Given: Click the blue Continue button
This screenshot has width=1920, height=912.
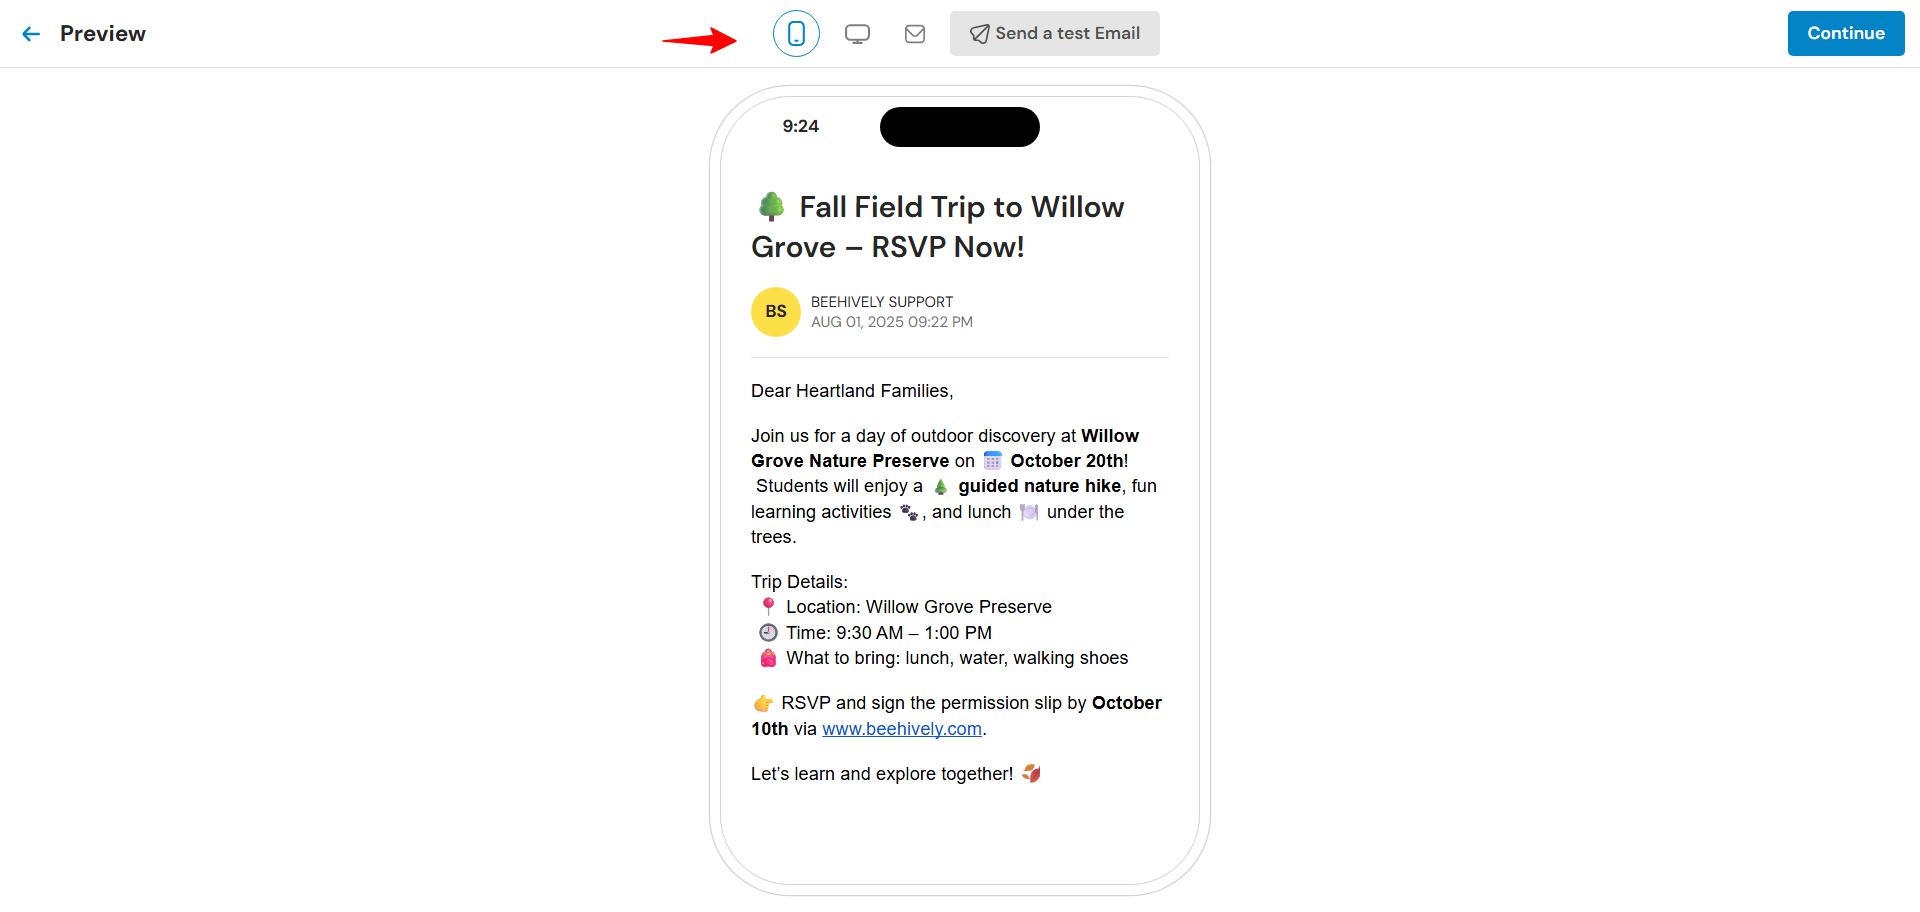Looking at the screenshot, I should (x=1845, y=34).
